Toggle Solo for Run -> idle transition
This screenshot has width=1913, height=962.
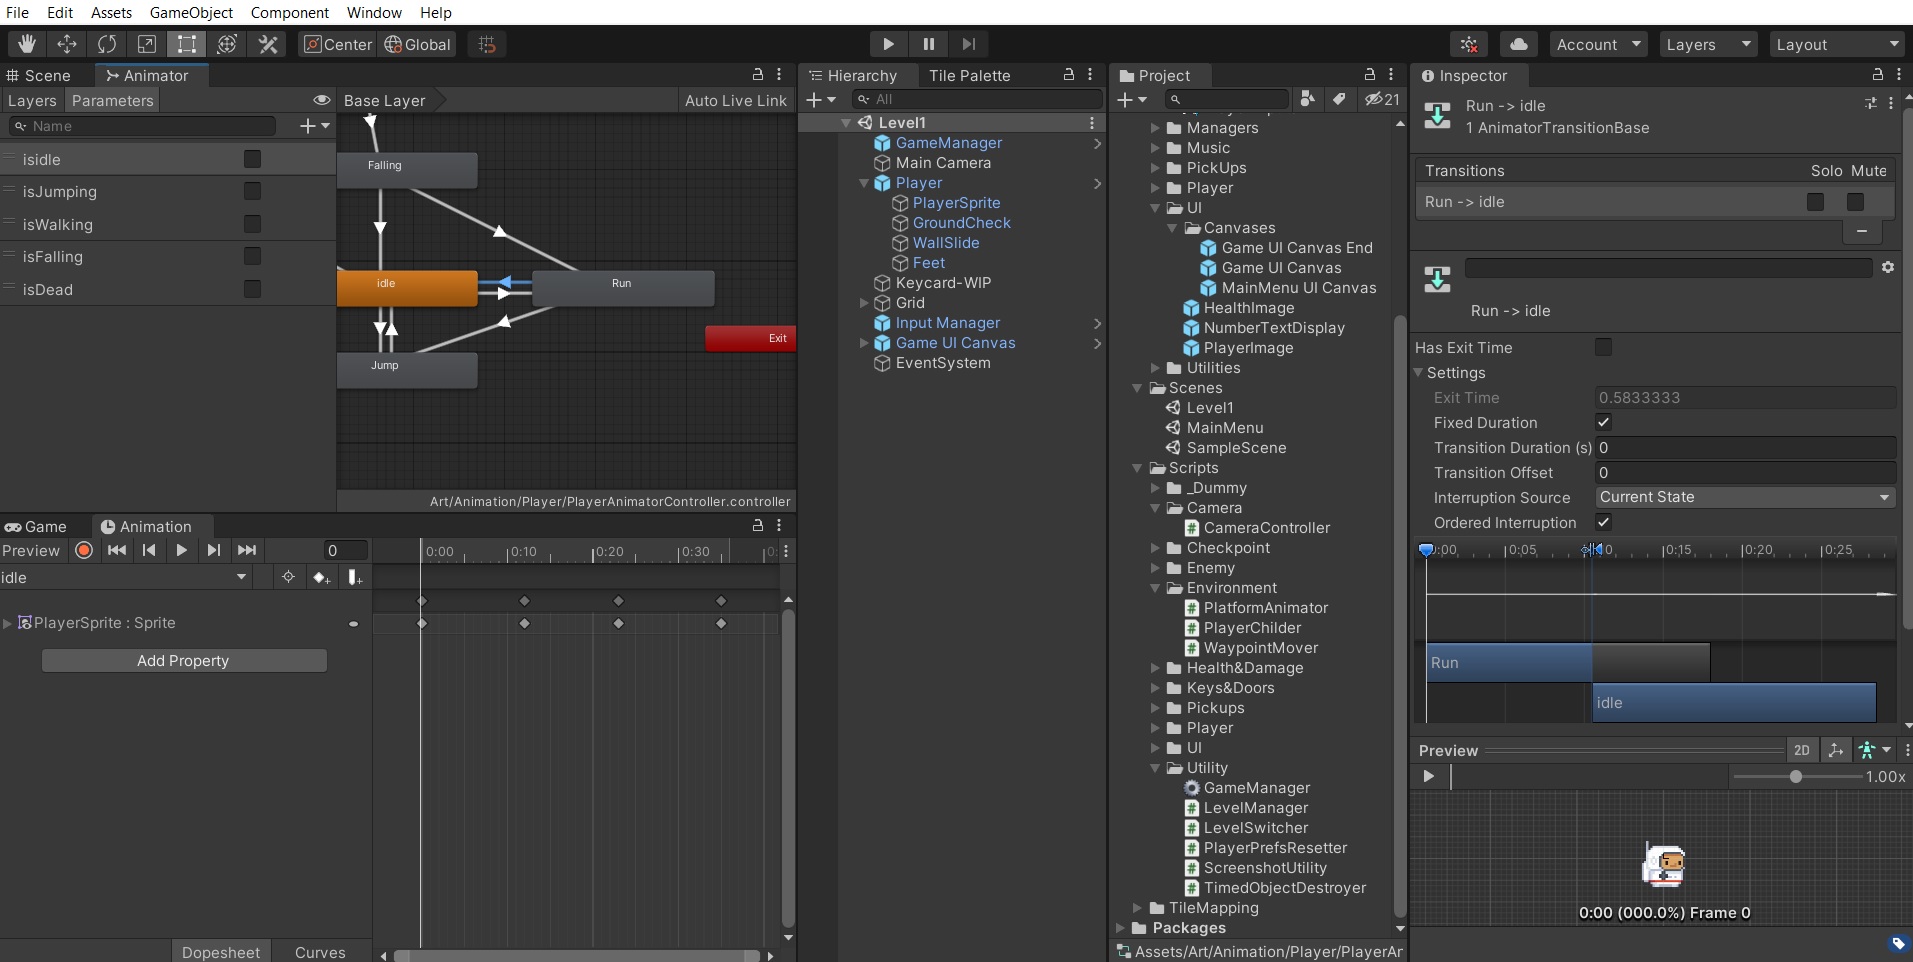[1815, 202]
